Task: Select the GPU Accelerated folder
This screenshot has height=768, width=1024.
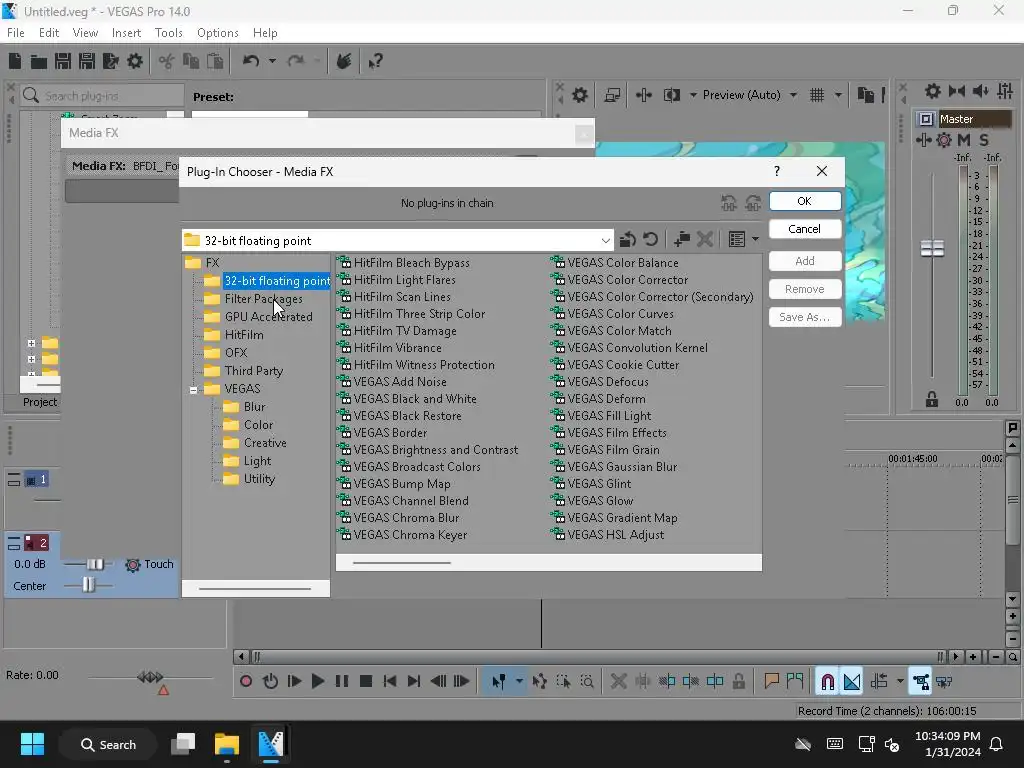Action: 268,317
